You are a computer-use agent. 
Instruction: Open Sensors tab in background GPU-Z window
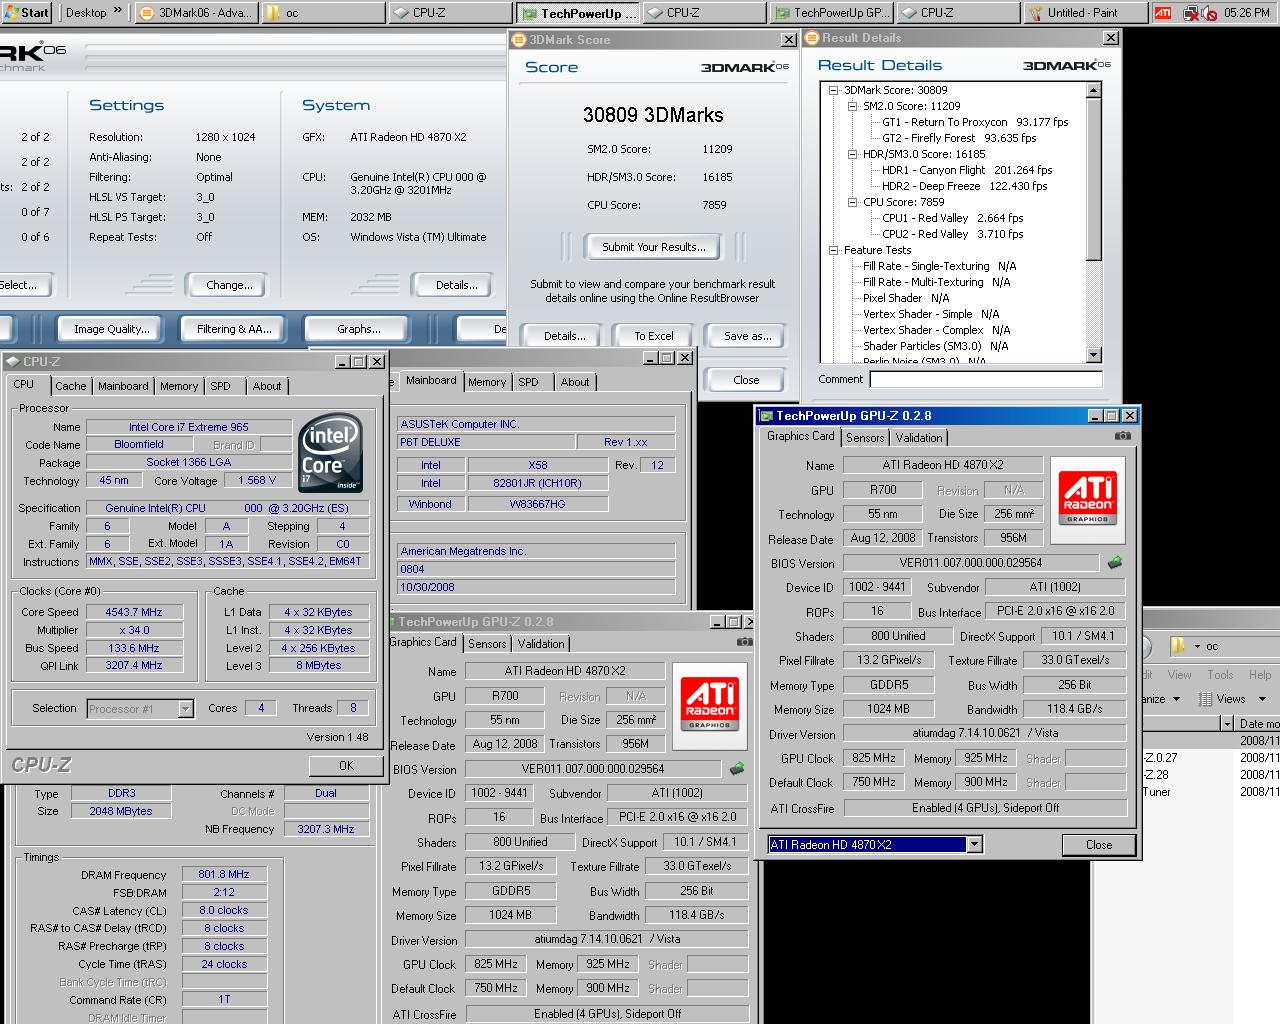click(487, 644)
